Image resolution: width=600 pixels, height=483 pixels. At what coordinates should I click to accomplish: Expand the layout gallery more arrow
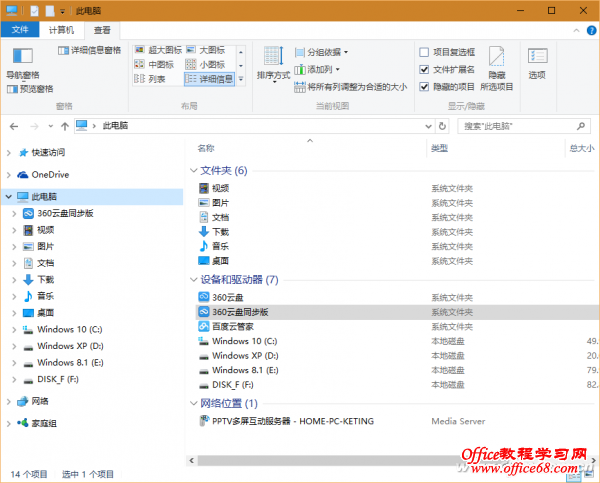[241, 79]
